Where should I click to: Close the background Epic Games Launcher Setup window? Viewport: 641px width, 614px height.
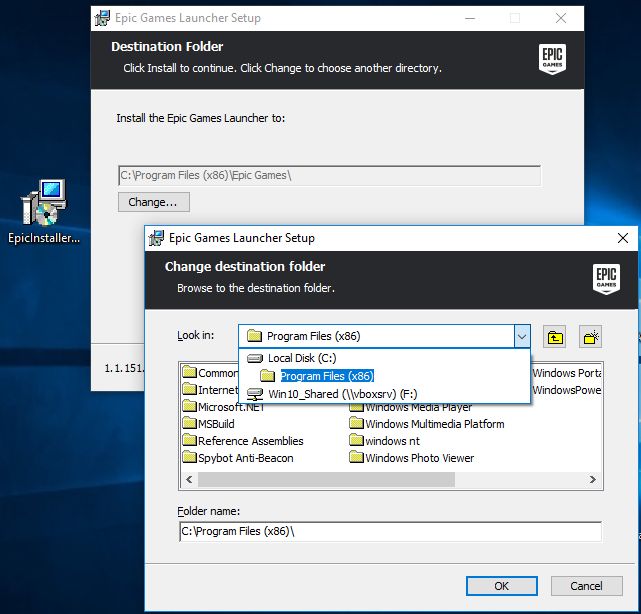click(x=561, y=18)
